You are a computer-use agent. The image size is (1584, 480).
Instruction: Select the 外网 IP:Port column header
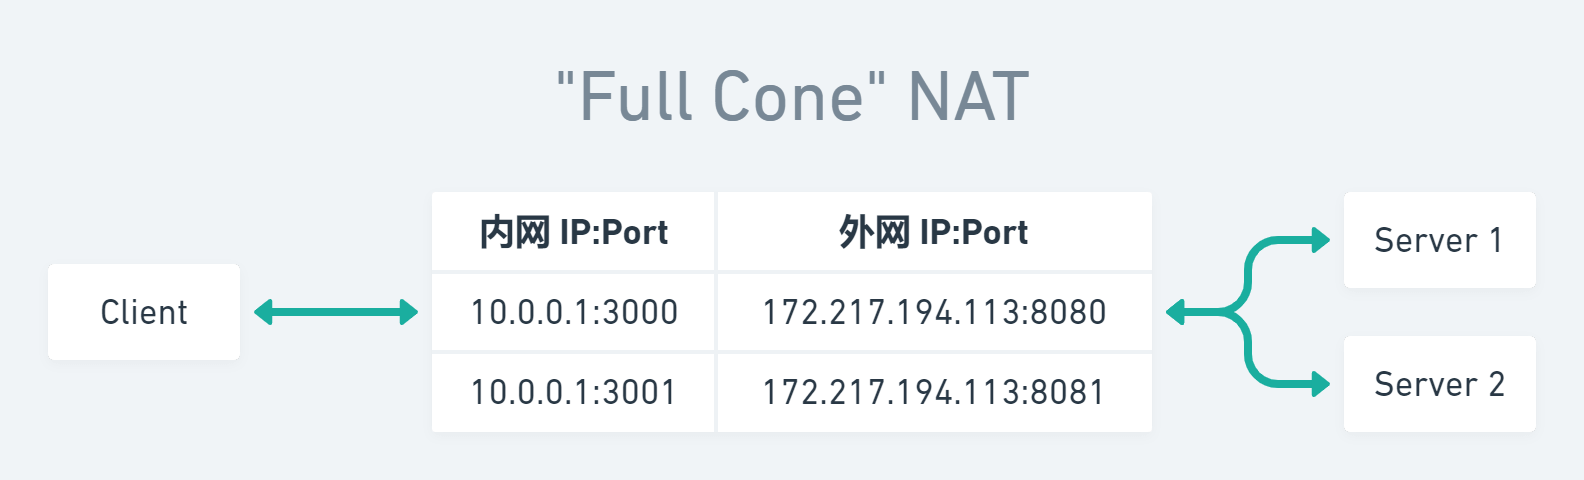click(x=934, y=232)
